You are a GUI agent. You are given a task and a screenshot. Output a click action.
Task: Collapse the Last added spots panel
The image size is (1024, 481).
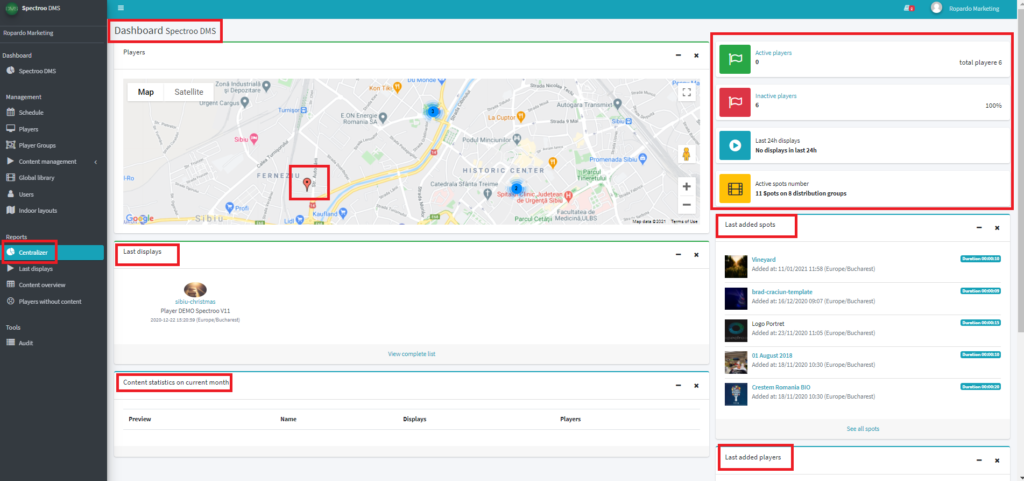point(979,228)
